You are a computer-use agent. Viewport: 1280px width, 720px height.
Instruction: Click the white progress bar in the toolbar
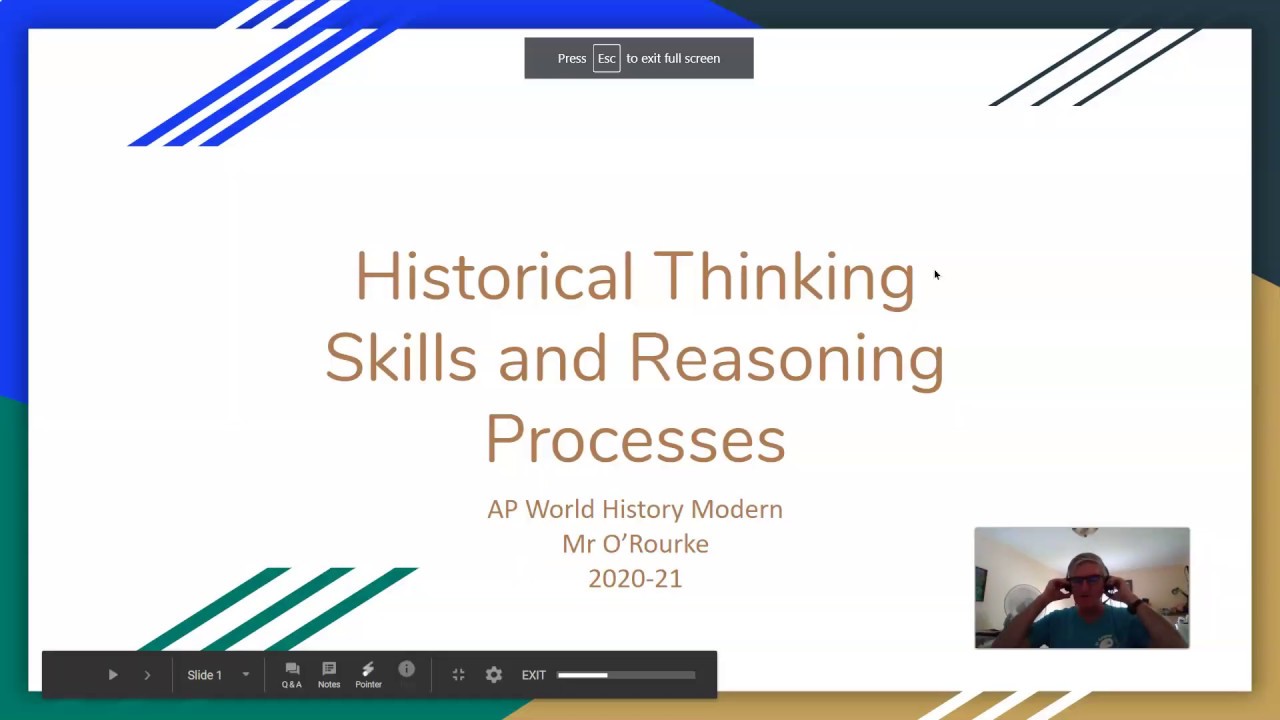click(x=626, y=675)
